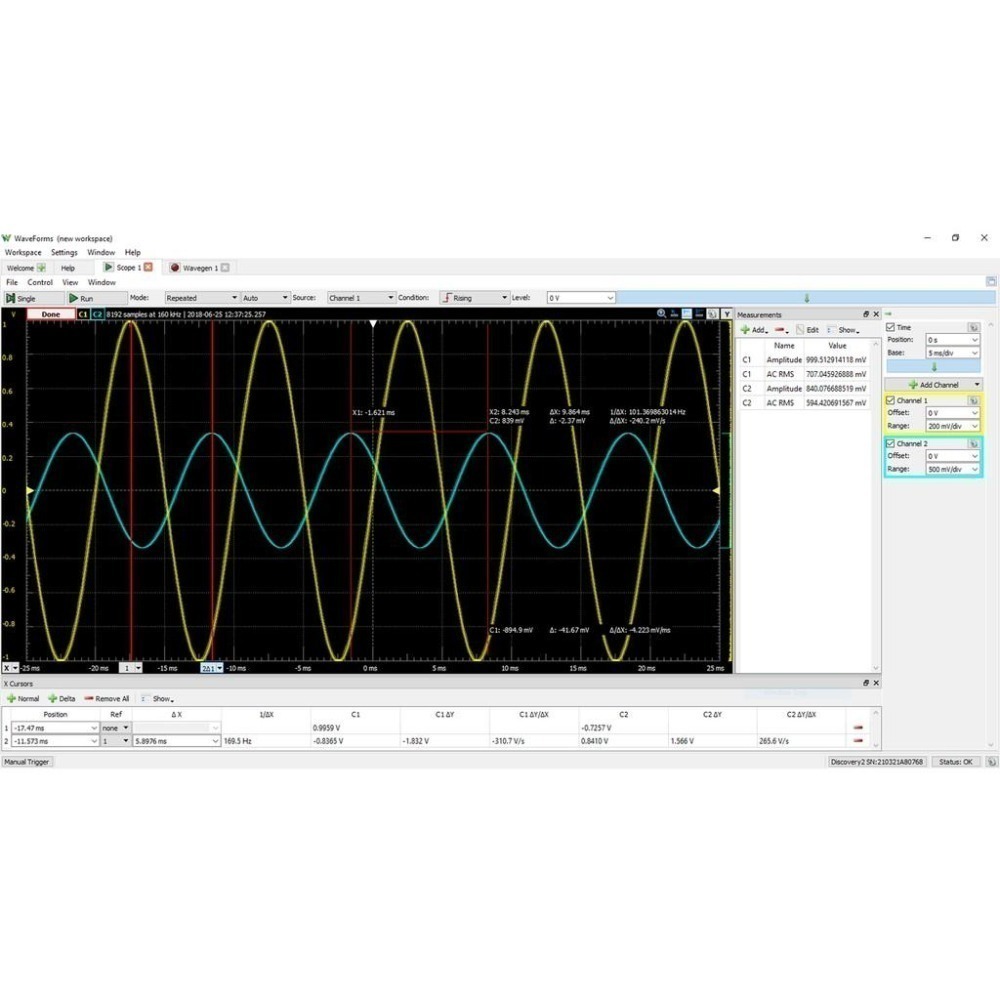This screenshot has width=1000, height=1000.
Task: Disable the Channel 1 checkbox
Action: click(x=891, y=400)
